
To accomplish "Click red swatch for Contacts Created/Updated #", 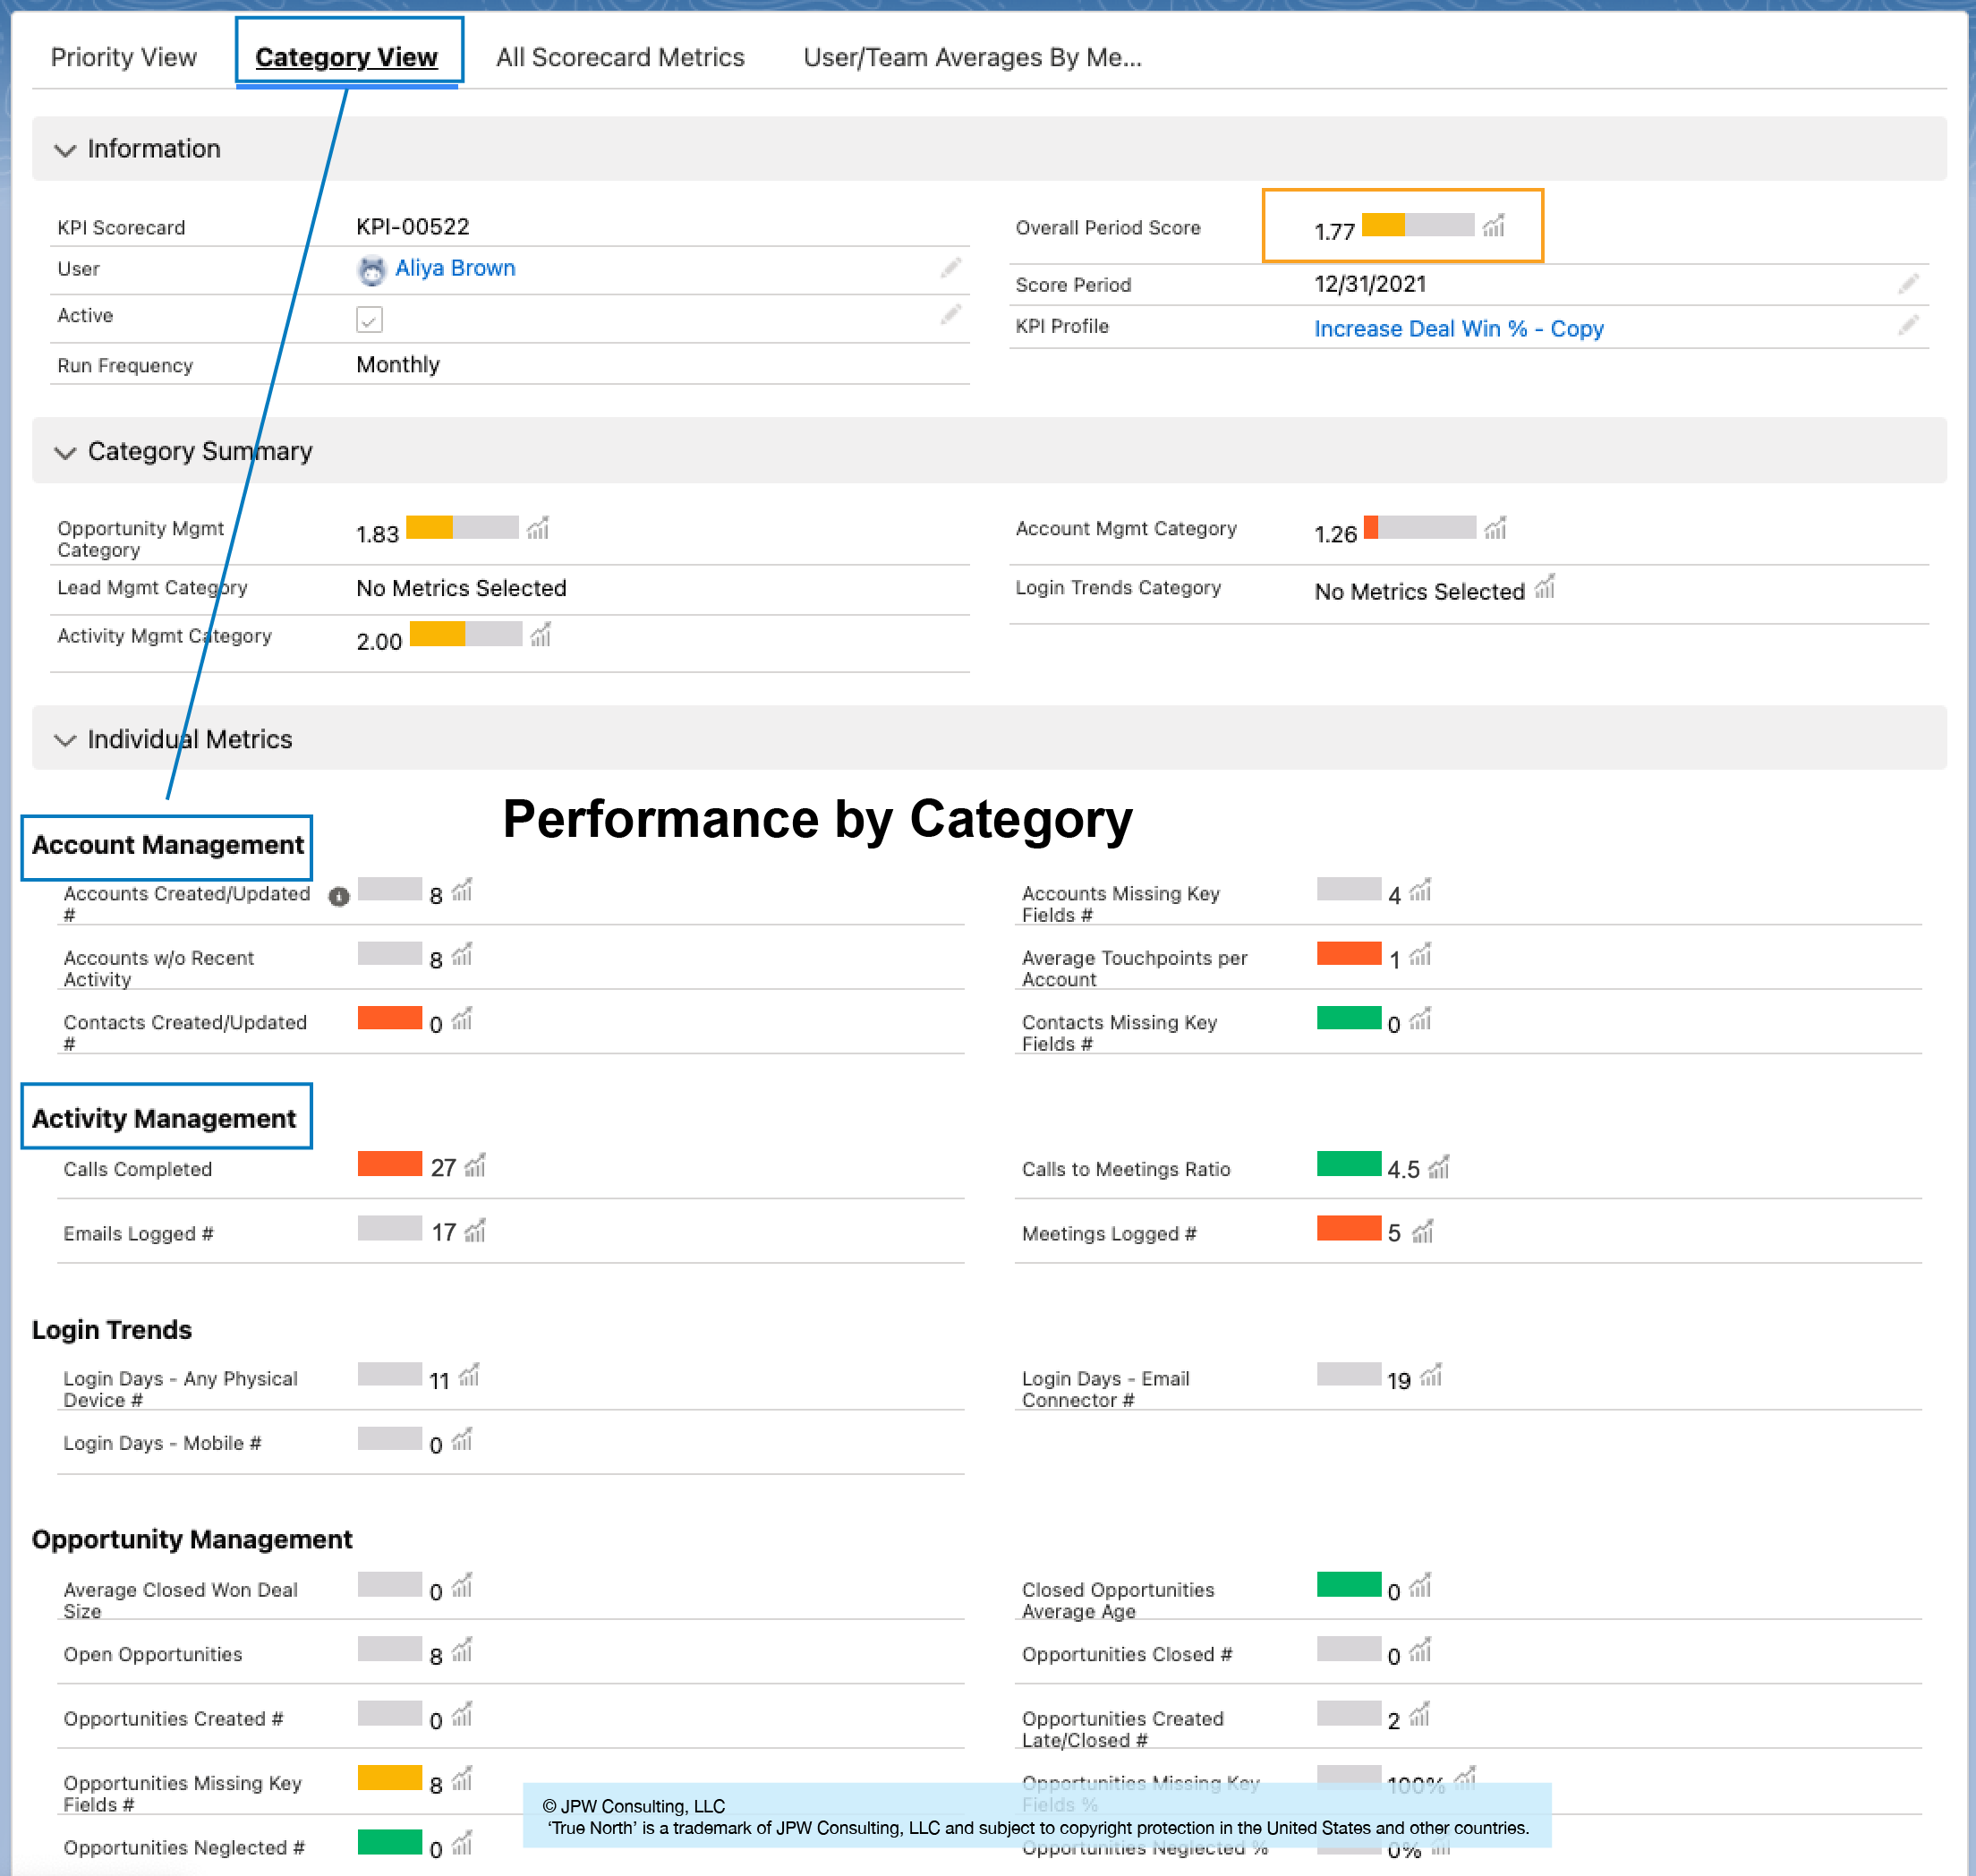I will click(x=390, y=1018).
